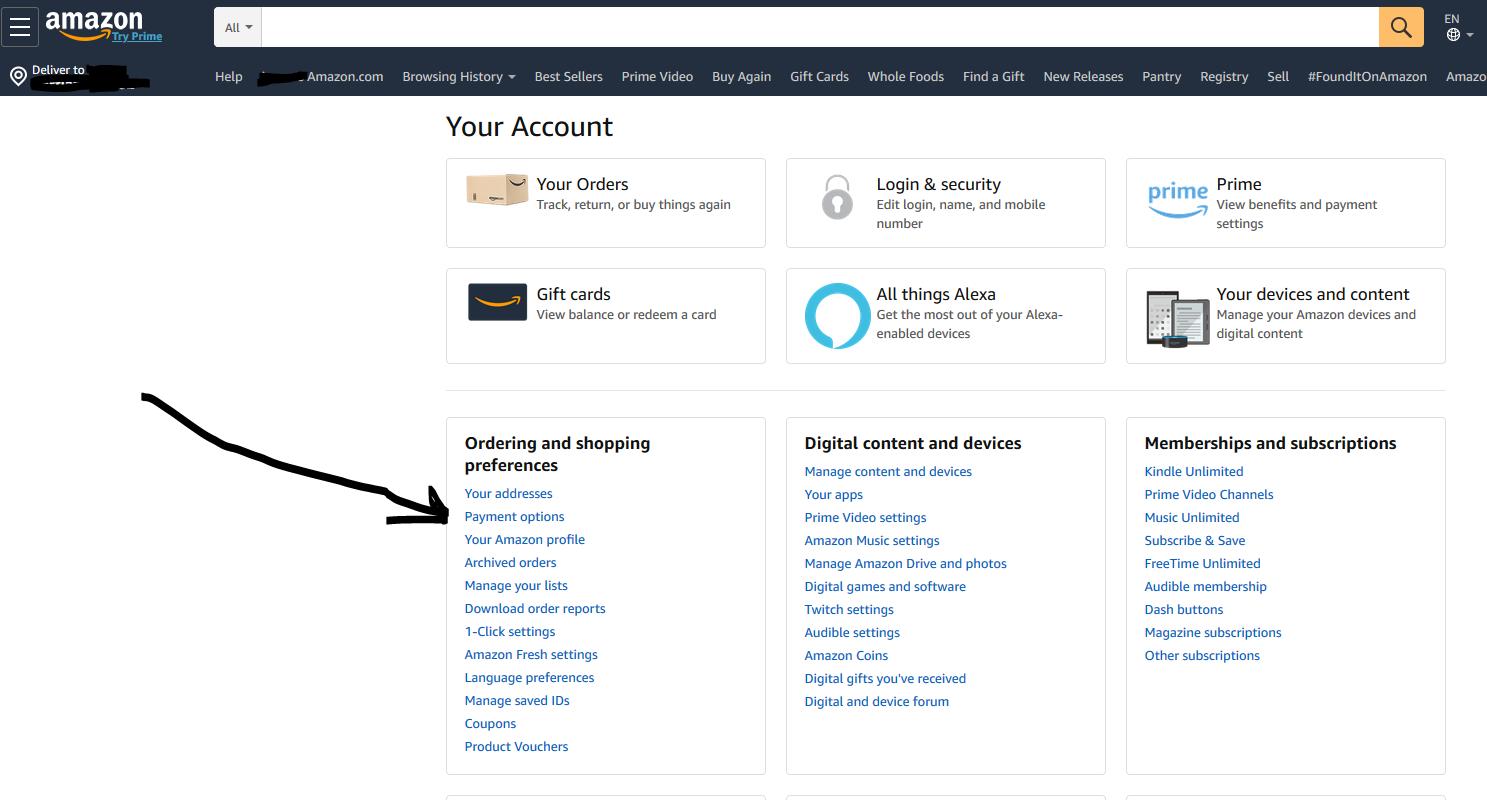
Task: Open the EN language selector dropdown
Action: (x=1459, y=27)
